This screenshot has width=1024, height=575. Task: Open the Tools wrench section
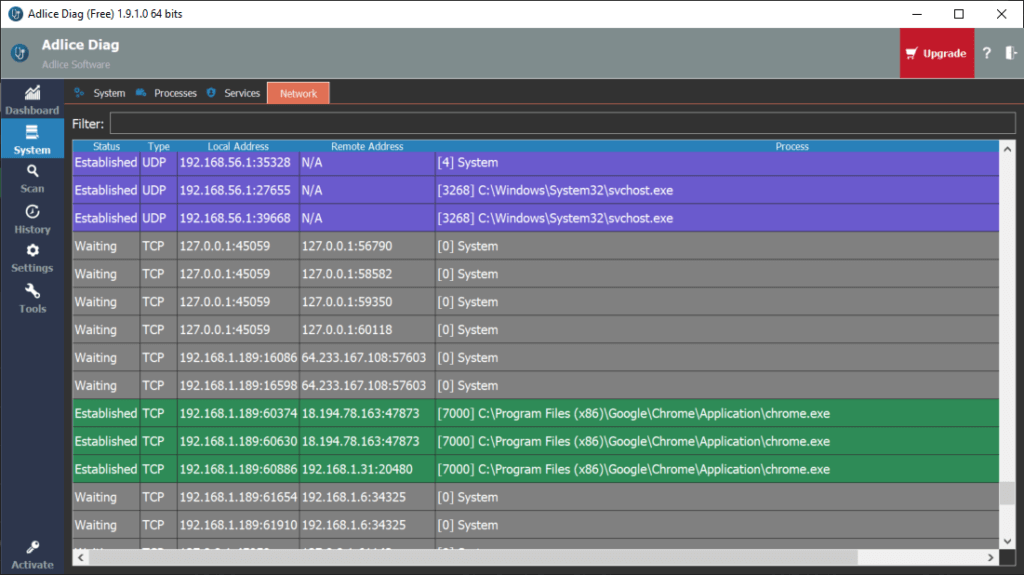(x=32, y=298)
